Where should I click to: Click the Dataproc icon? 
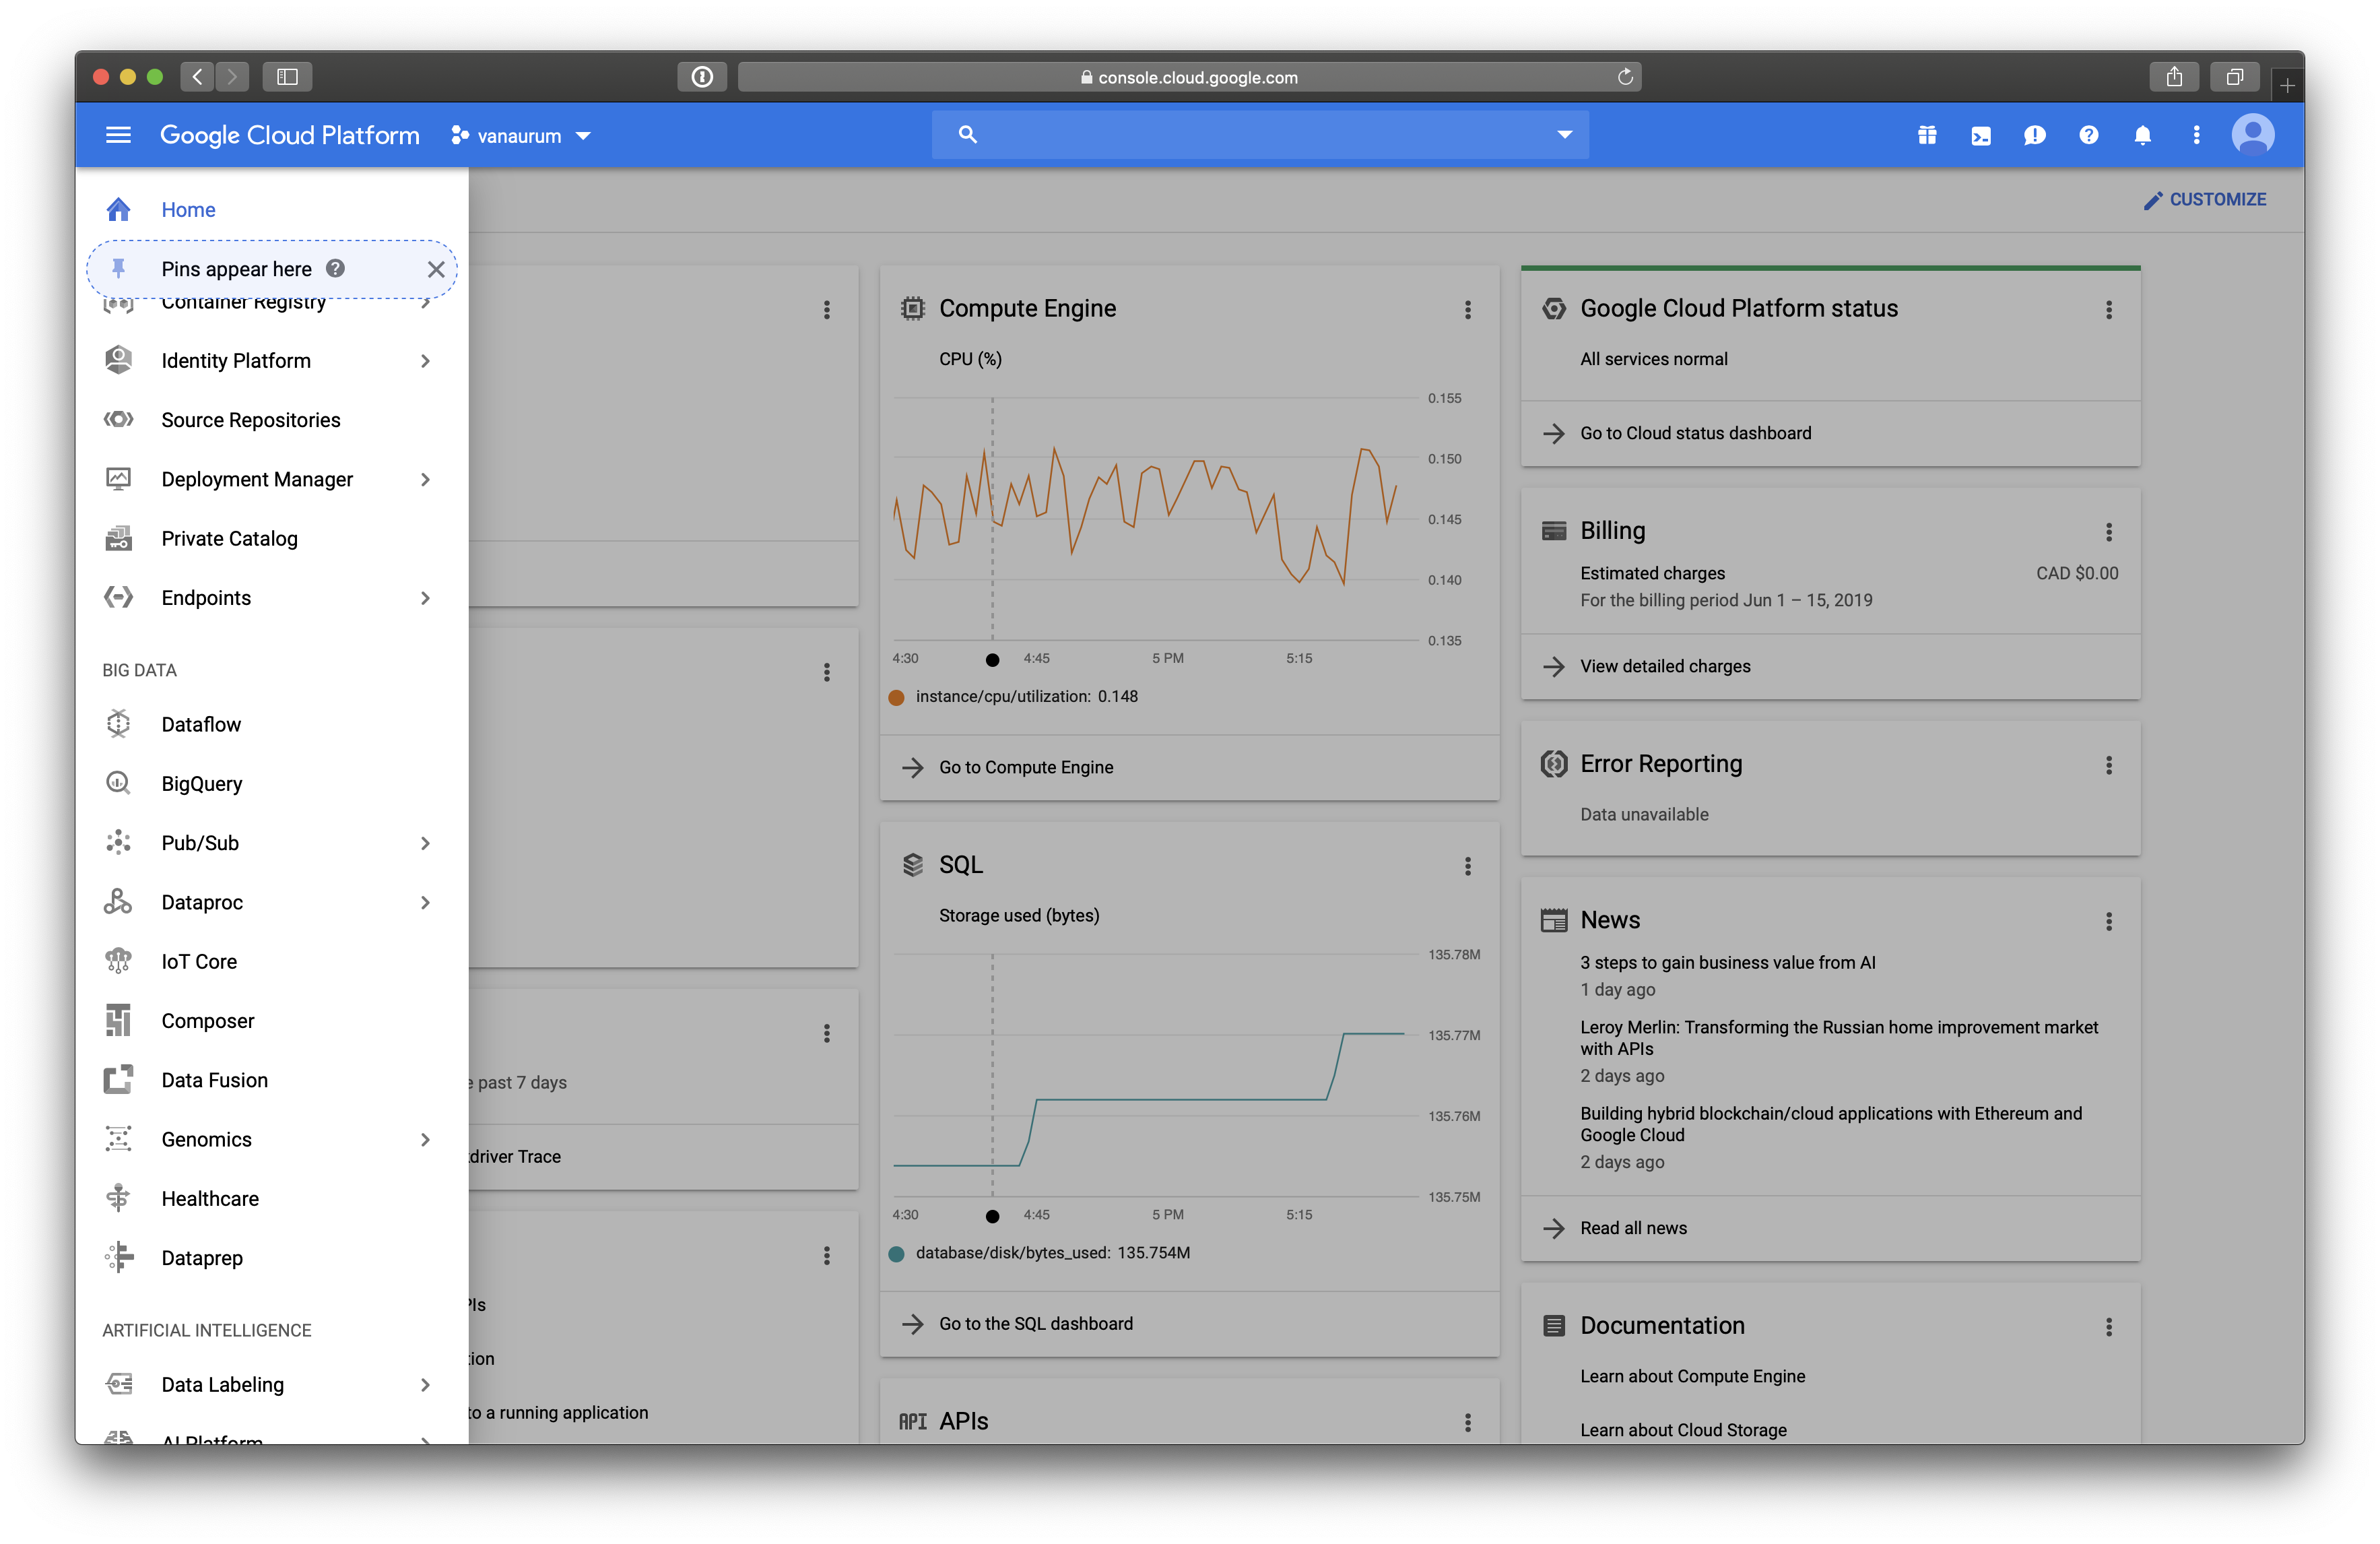(118, 901)
